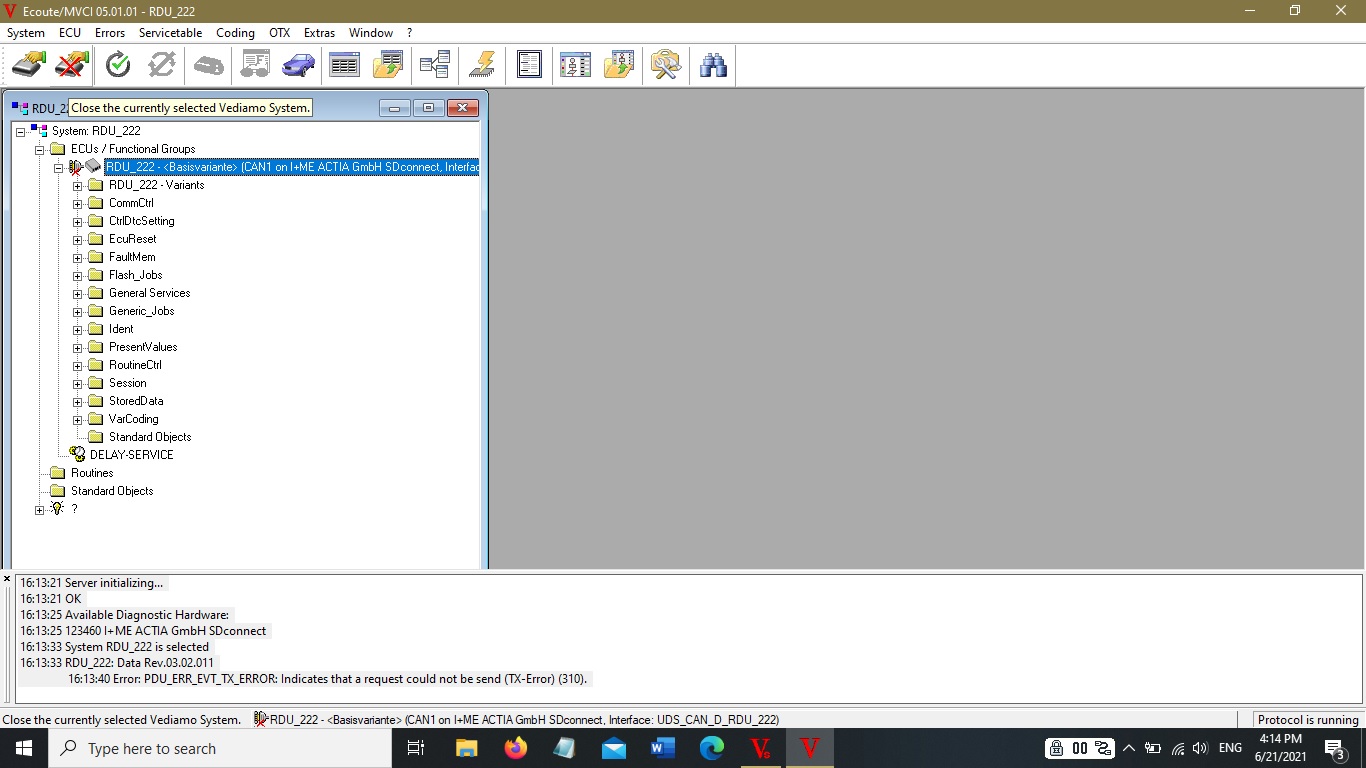The height and width of the screenshot is (768, 1366).
Task: Click the gray ECU module toolbar icon
Action: coord(209,66)
